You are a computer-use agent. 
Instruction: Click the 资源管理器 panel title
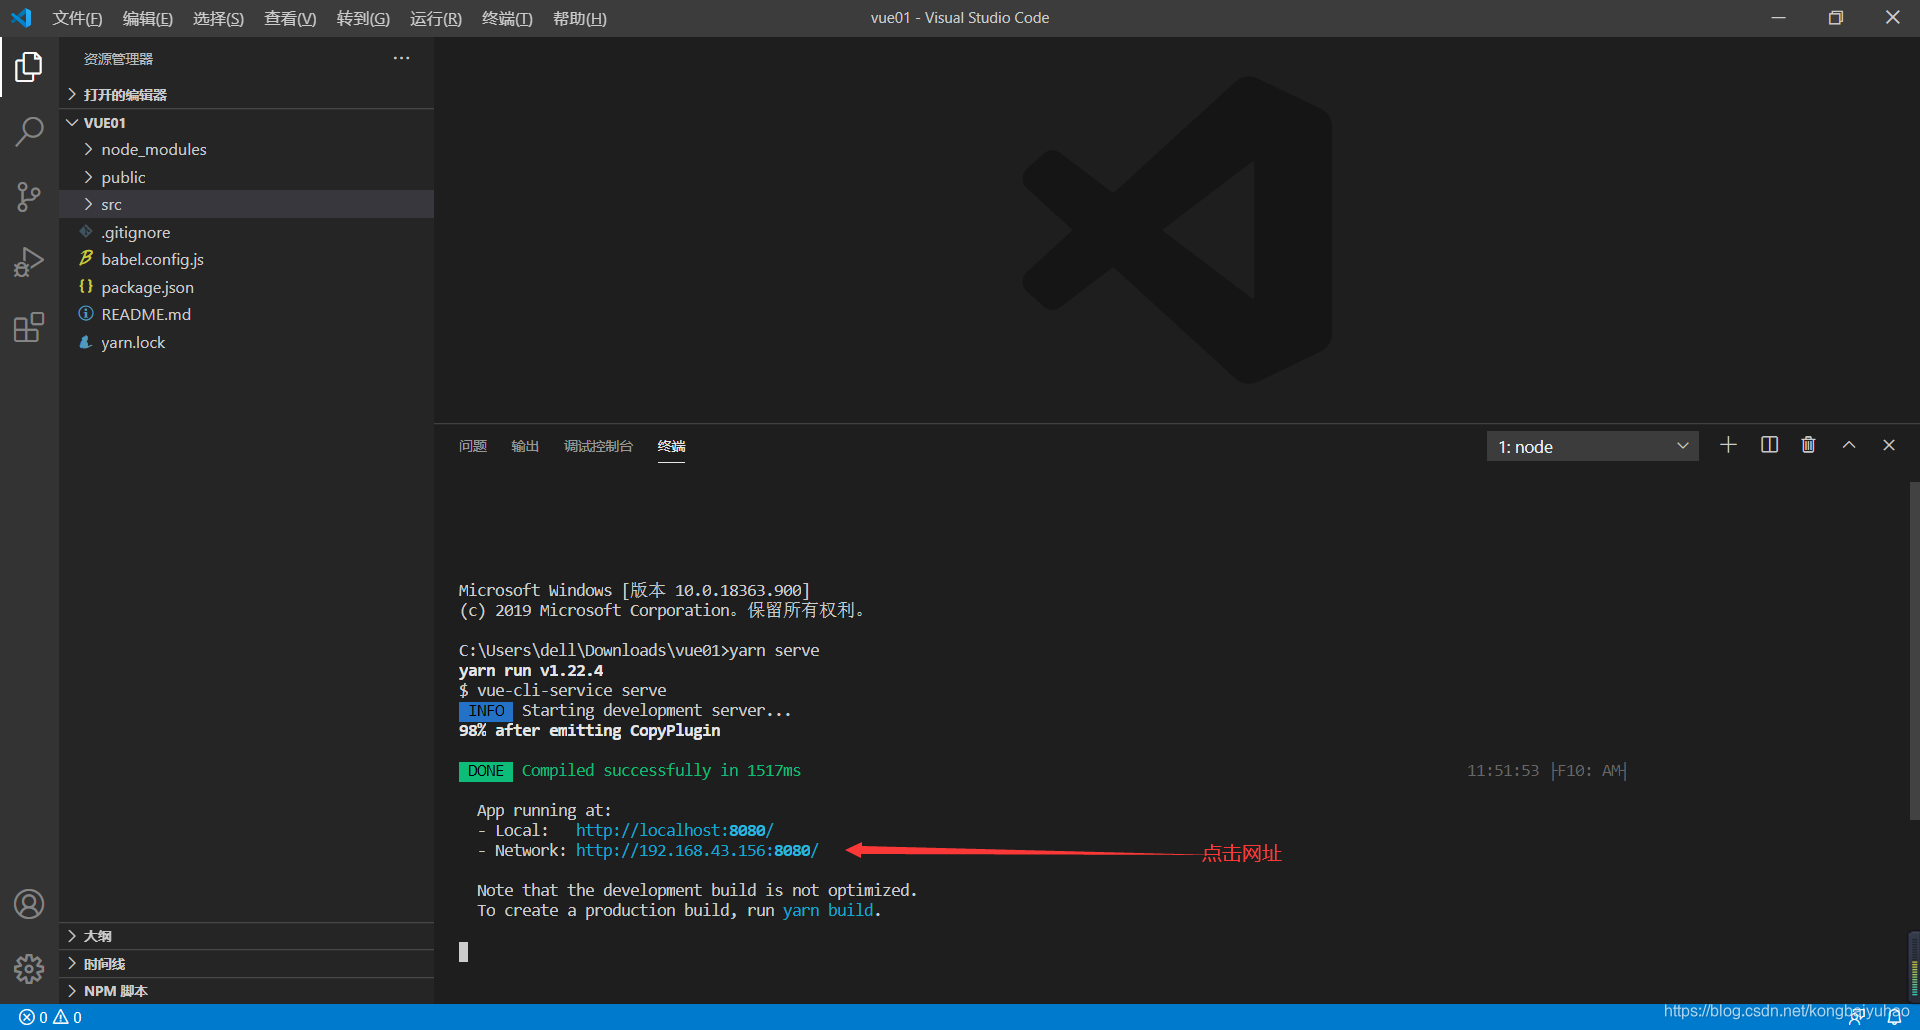click(118, 59)
